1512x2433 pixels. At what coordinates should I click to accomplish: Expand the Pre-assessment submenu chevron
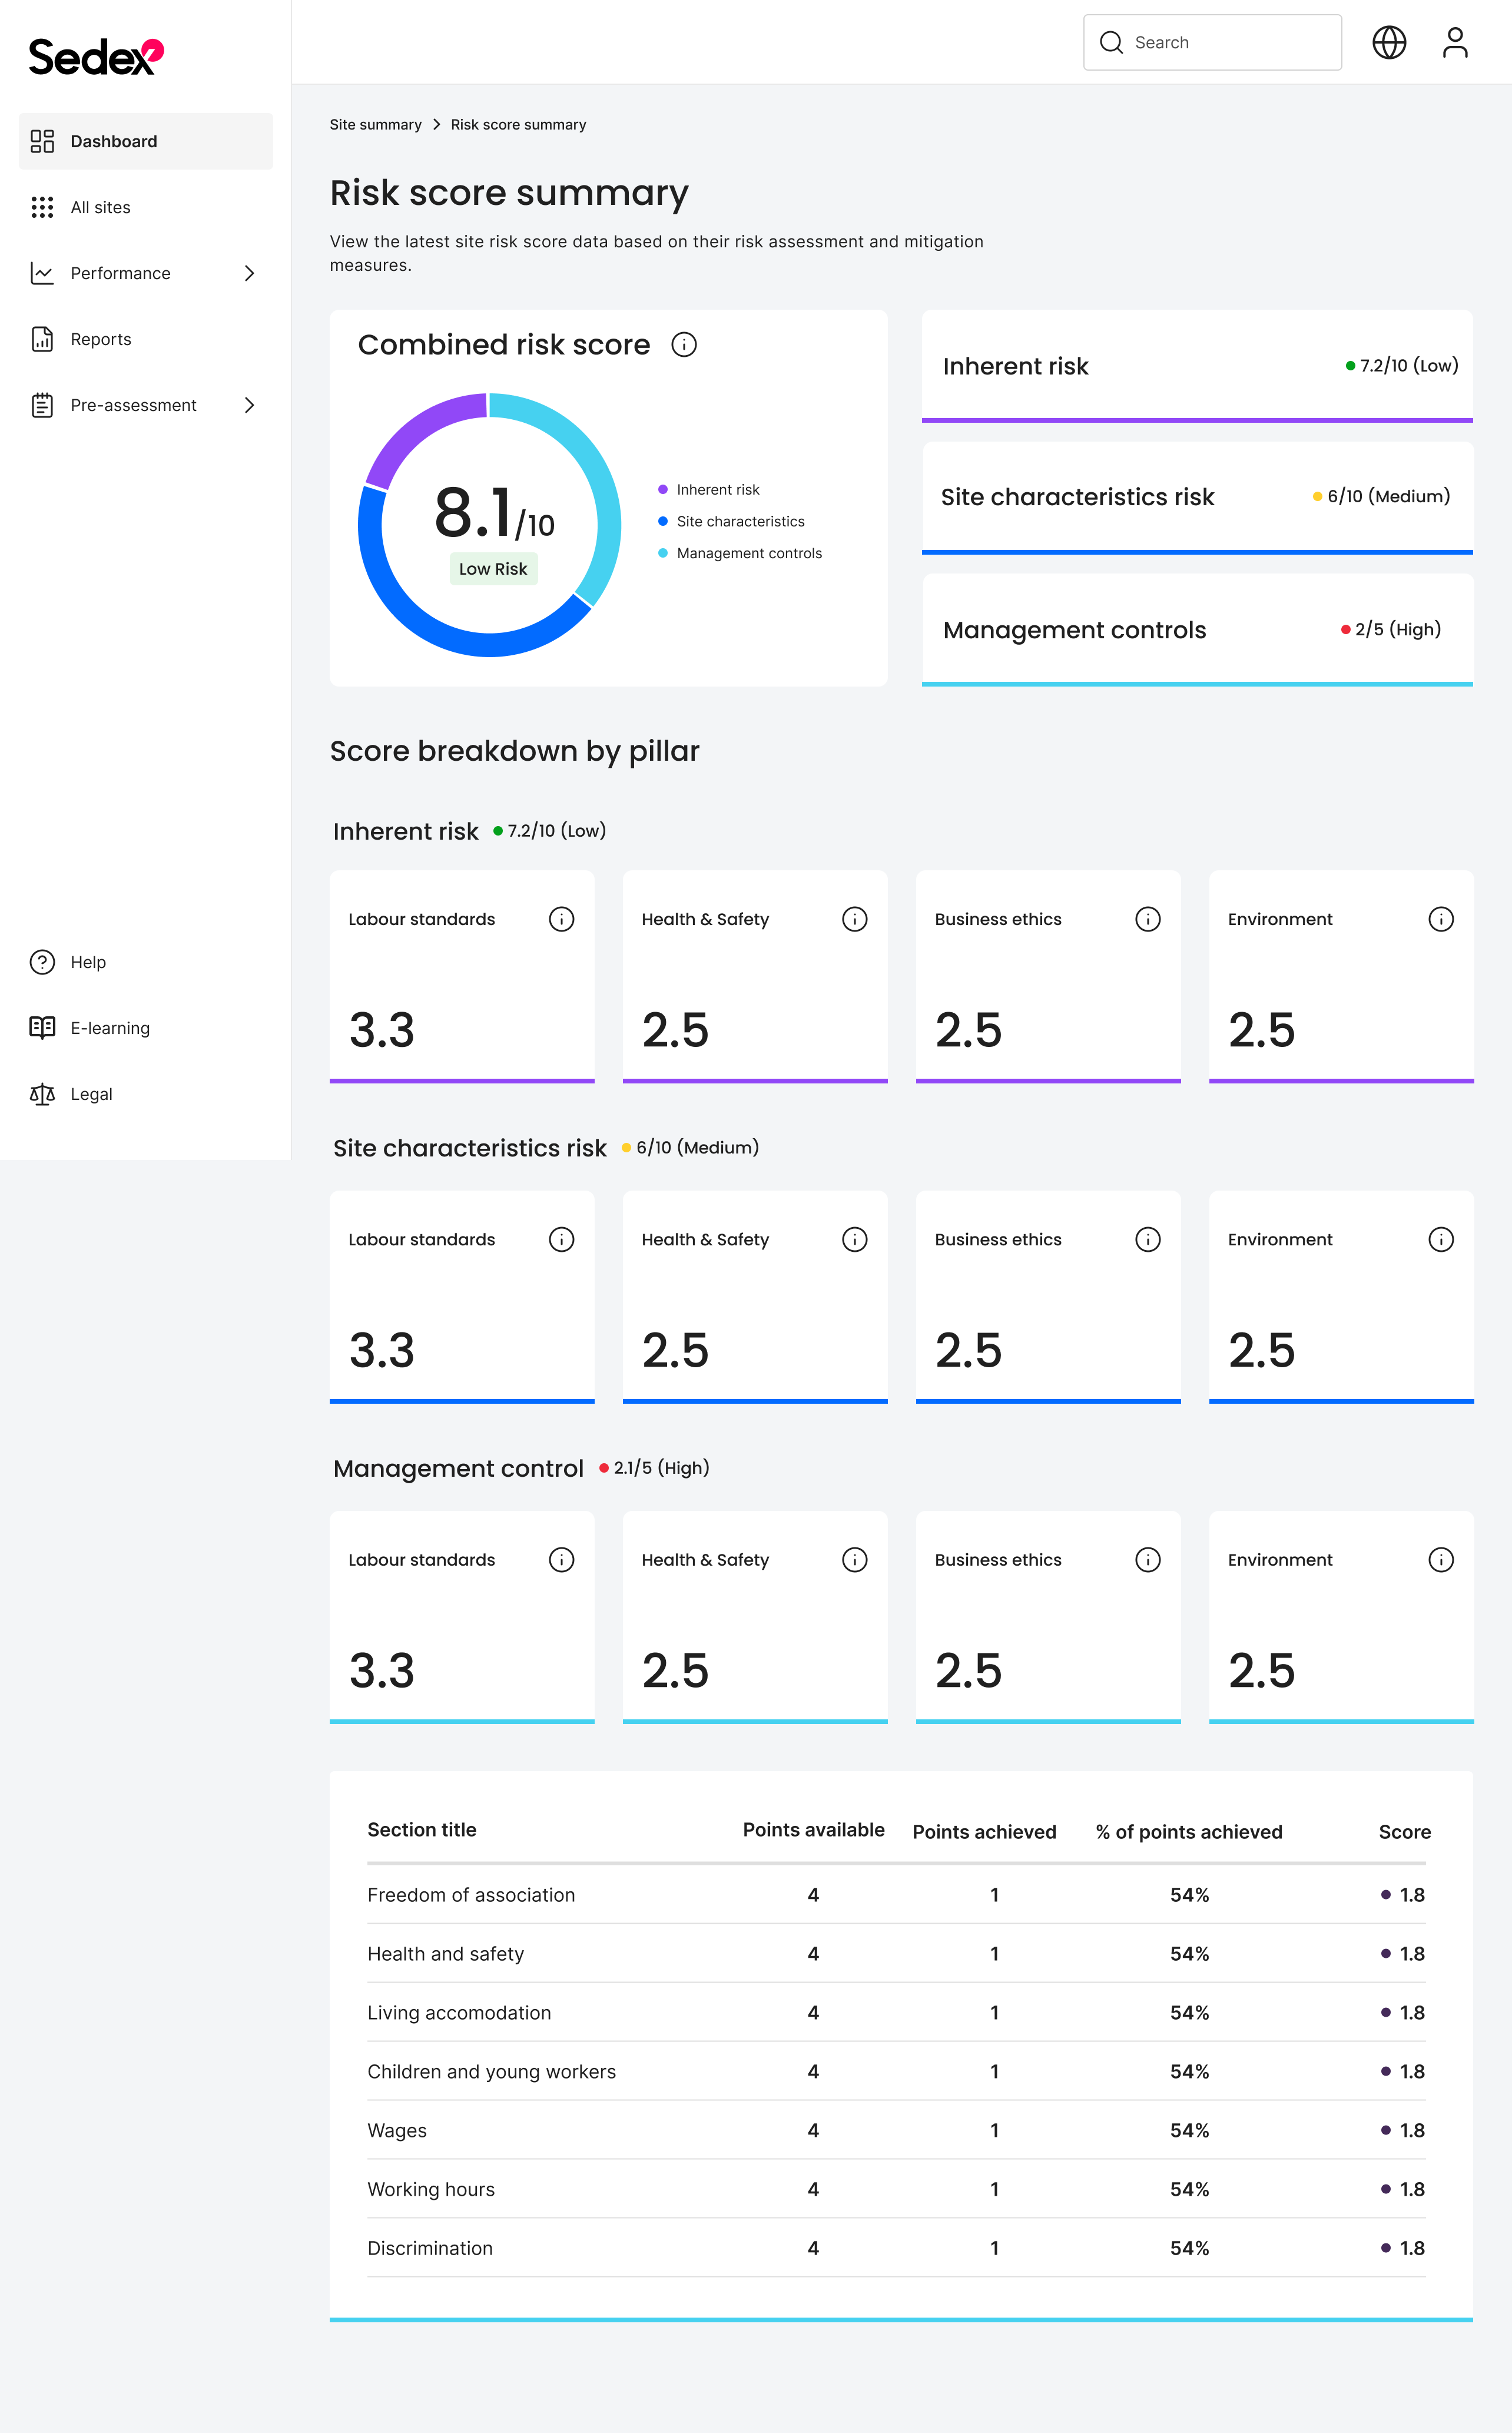click(249, 405)
